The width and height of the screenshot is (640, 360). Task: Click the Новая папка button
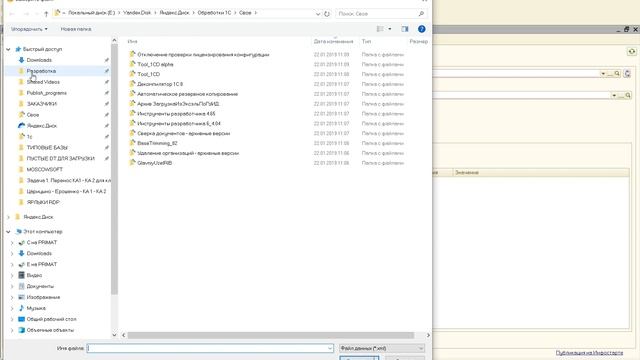tap(76, 29)
